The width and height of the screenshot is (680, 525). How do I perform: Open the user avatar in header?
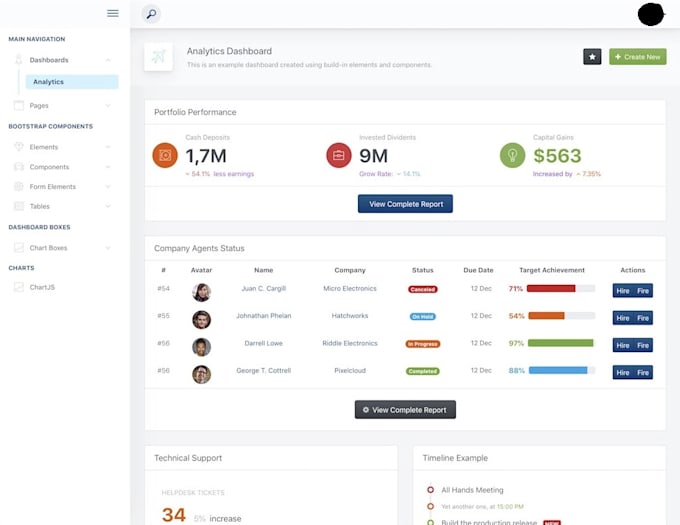point(651,14)
